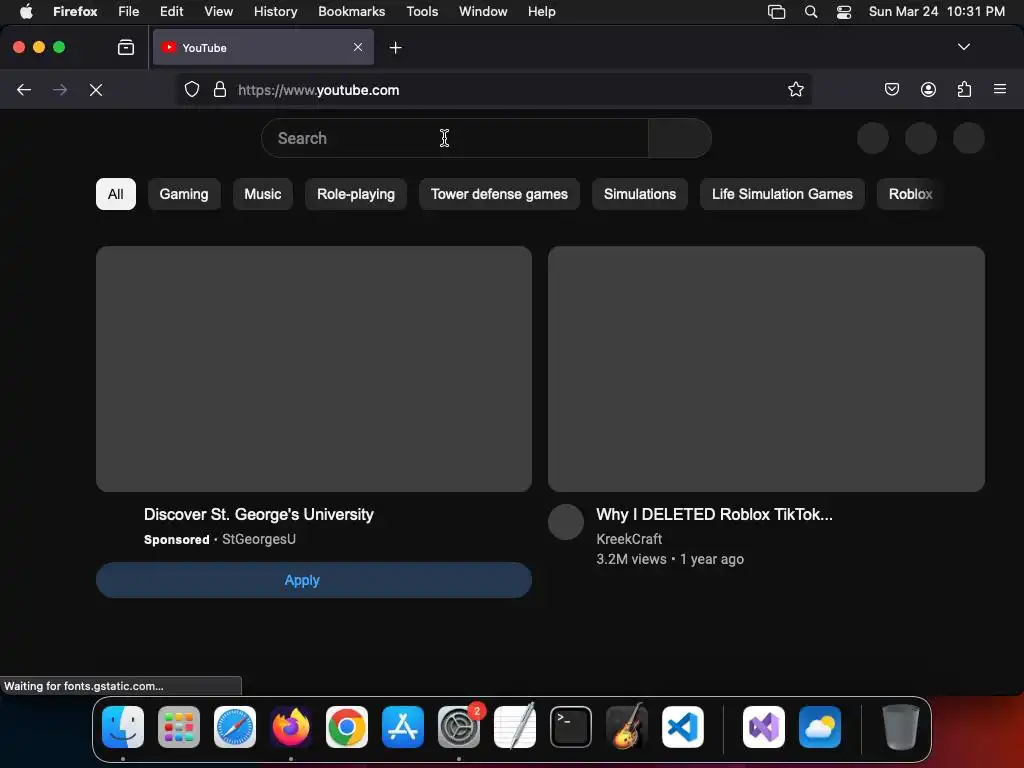The image size is (1024, 768).
Task: Open Launchpad from the Dock
Action: click(179, 727)
